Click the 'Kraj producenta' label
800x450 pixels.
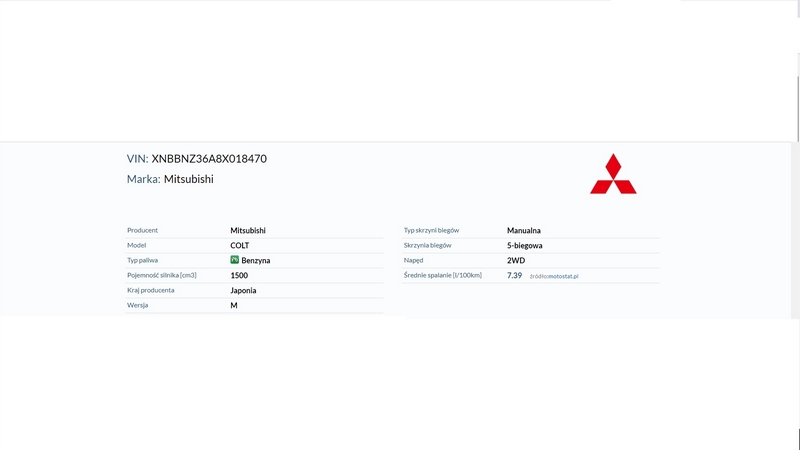click(x=151, y=290)
